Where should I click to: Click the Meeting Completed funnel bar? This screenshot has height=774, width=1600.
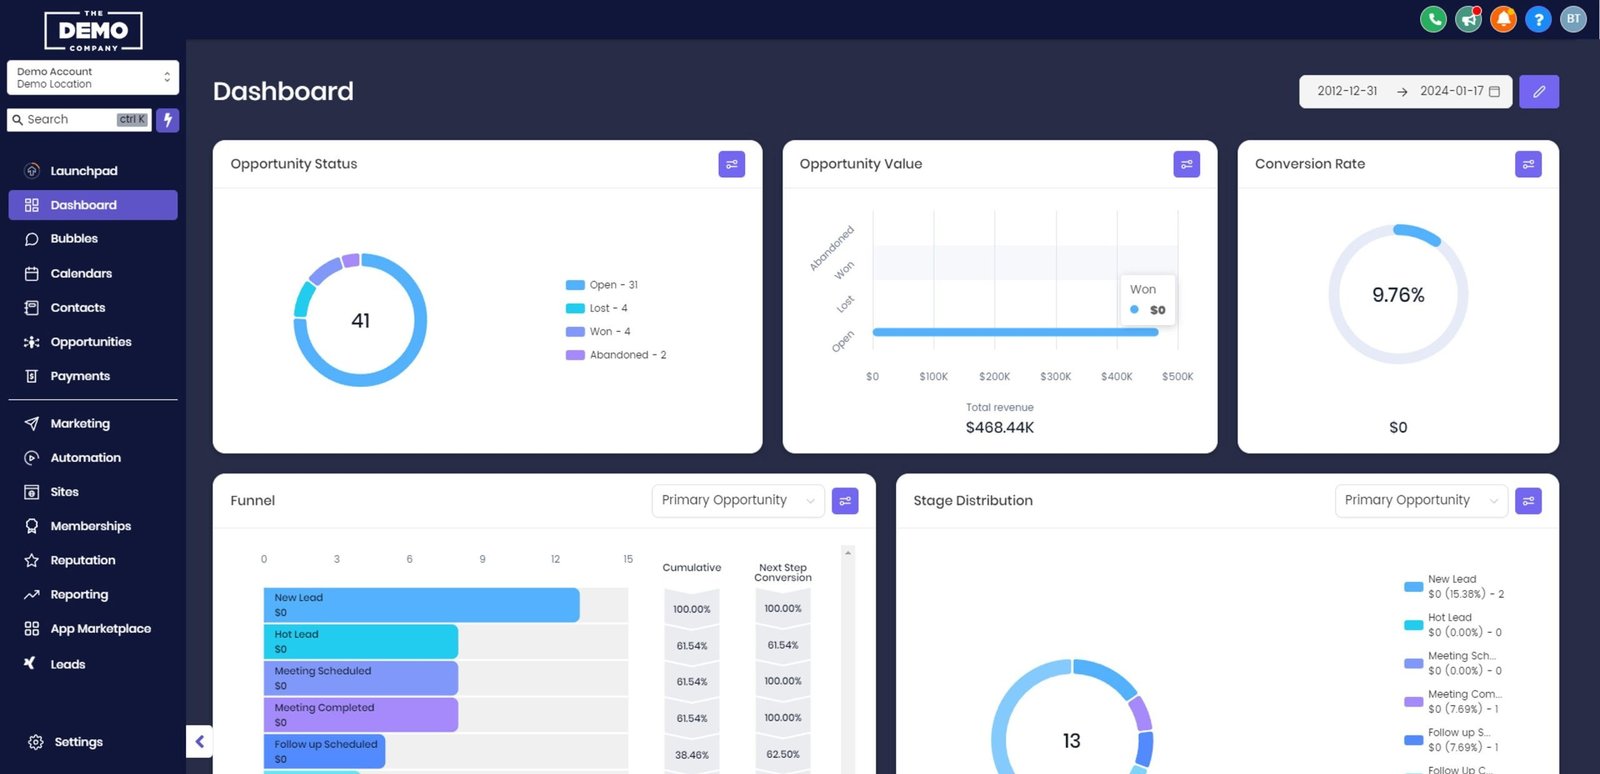click(361, 715)
